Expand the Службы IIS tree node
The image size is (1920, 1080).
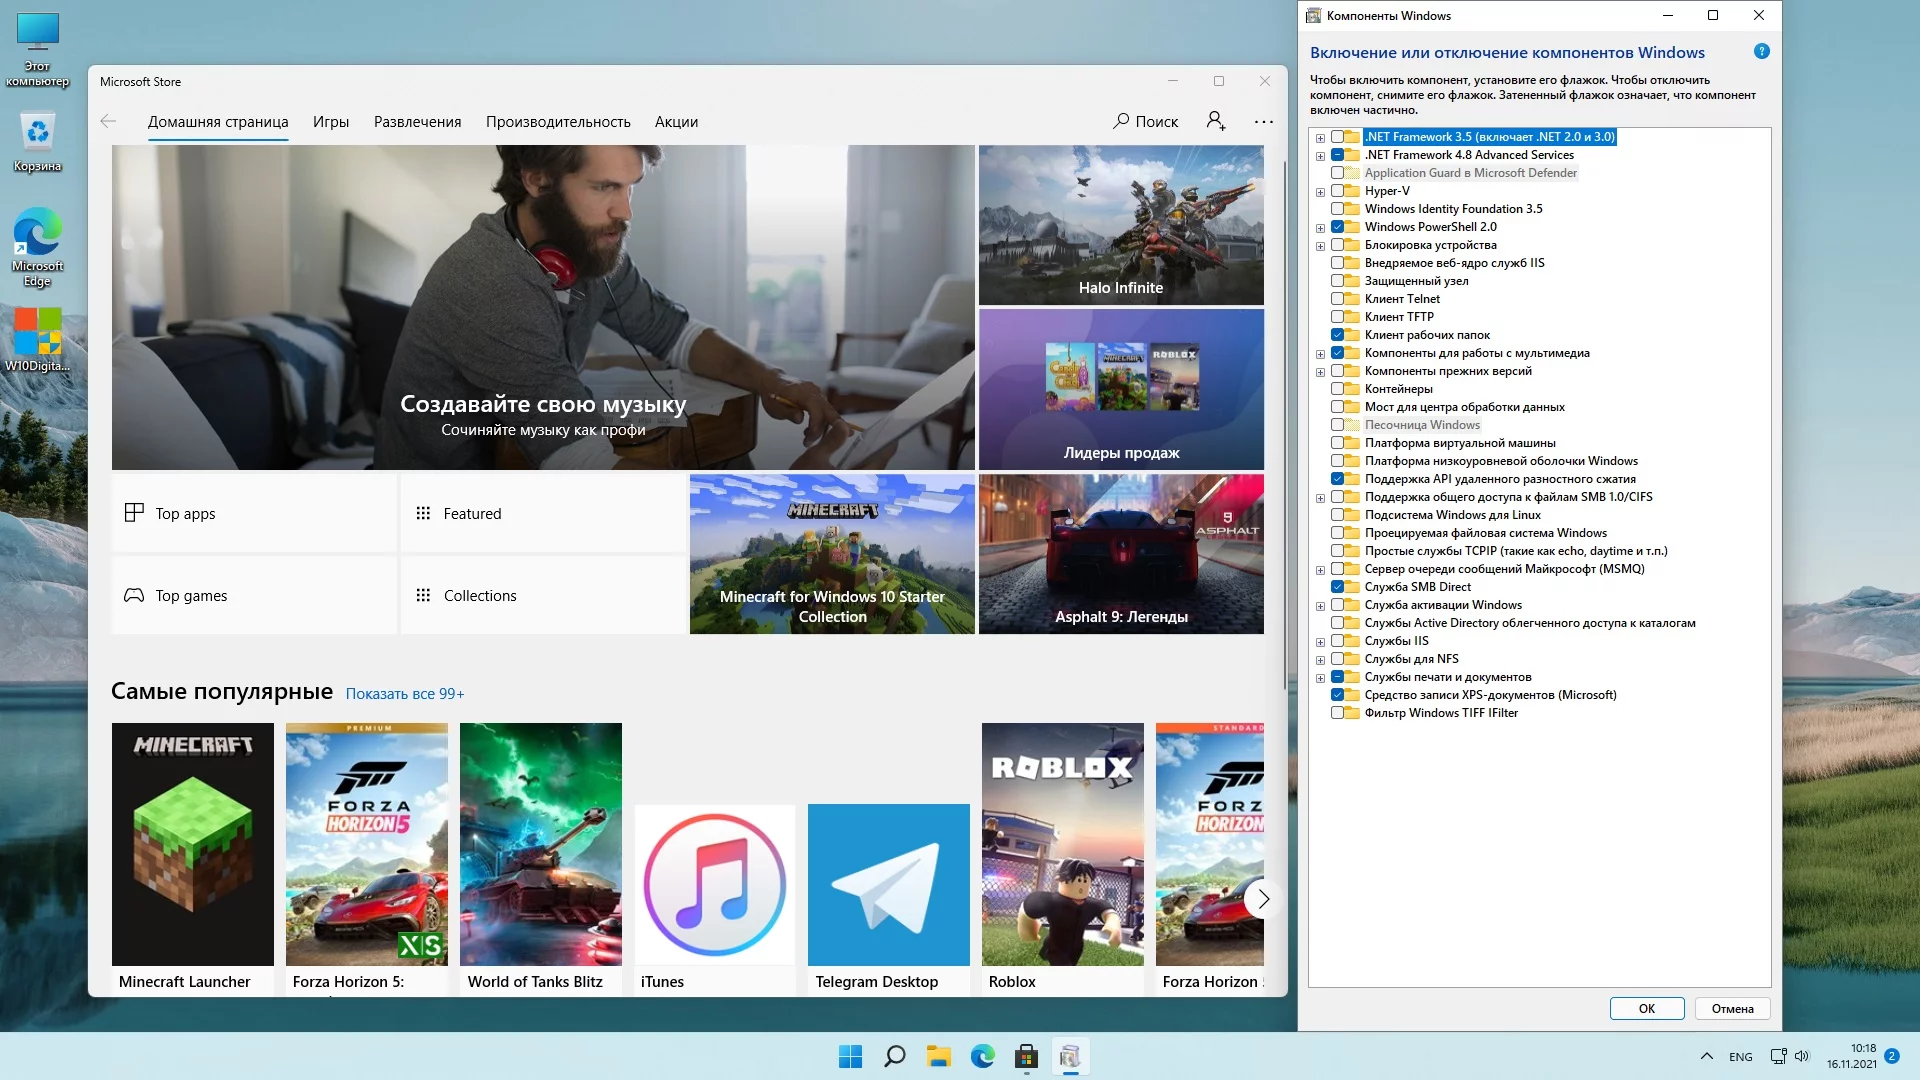[x=1320, y=642]
